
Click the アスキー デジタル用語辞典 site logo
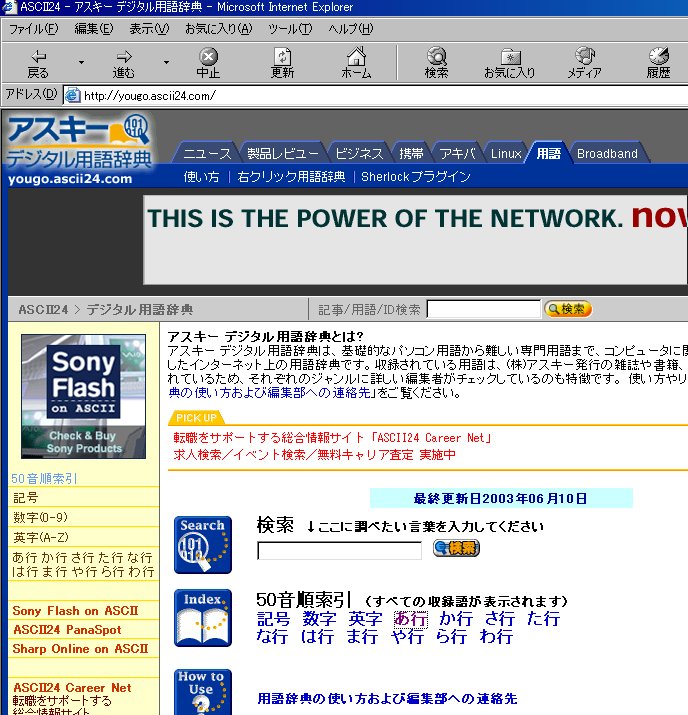79,150
